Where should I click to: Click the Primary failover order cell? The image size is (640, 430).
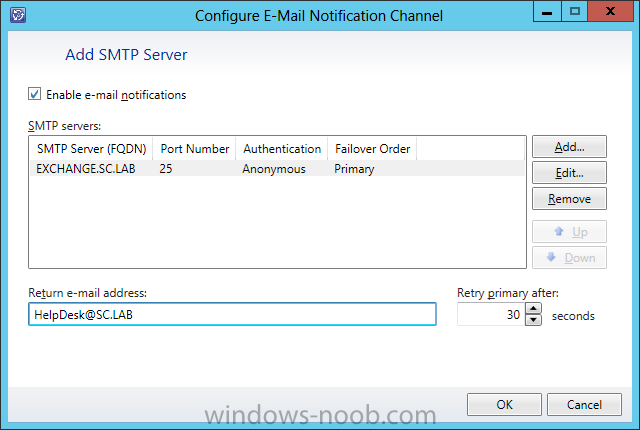354,168
